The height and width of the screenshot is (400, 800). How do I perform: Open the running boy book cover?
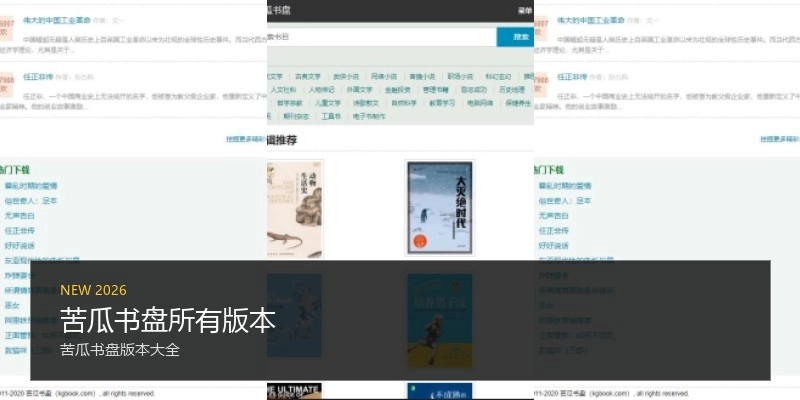440,321
